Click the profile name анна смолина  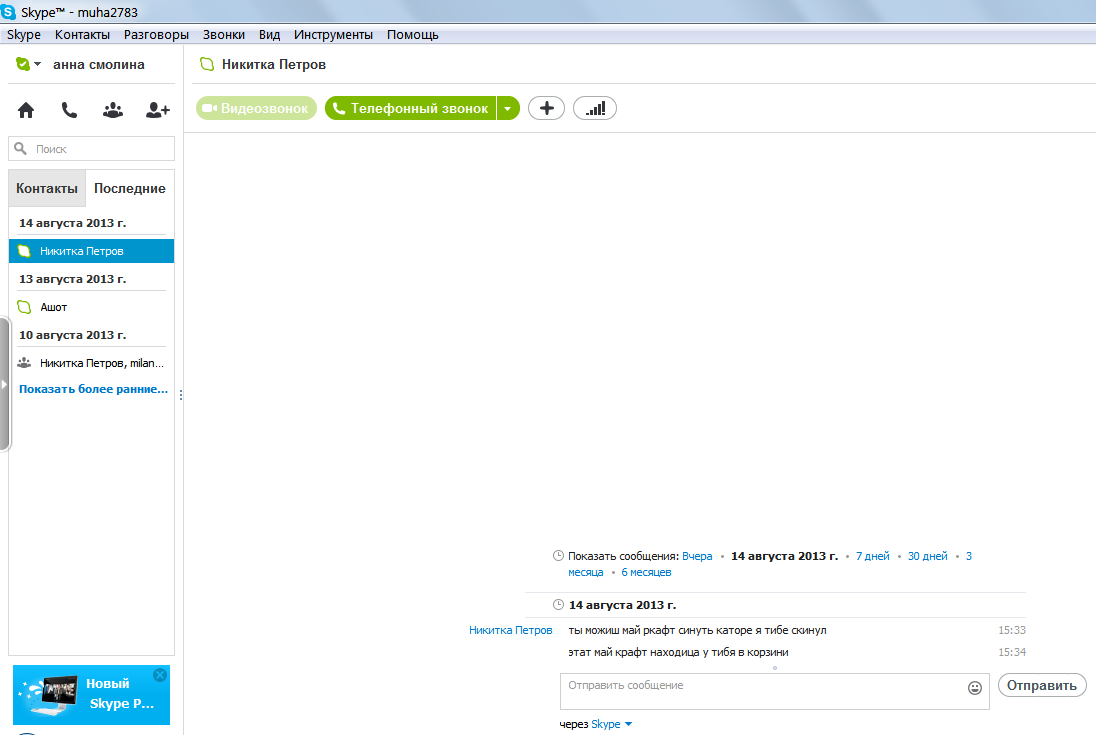pos(99,64)
